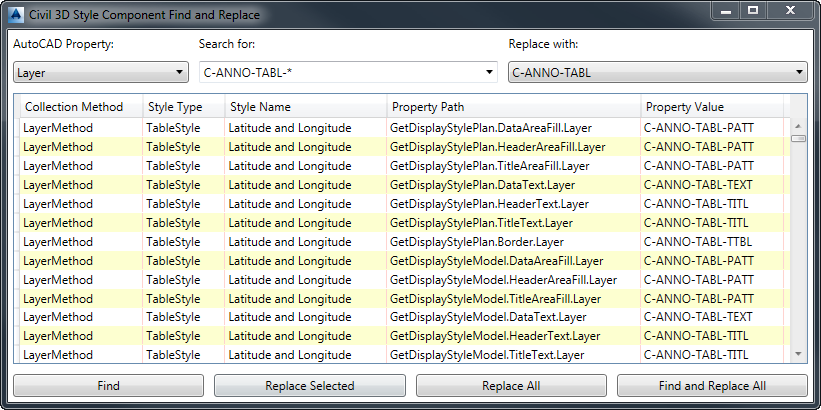
Task: Click the Property Path column header
Action: (x=428, y=107)
